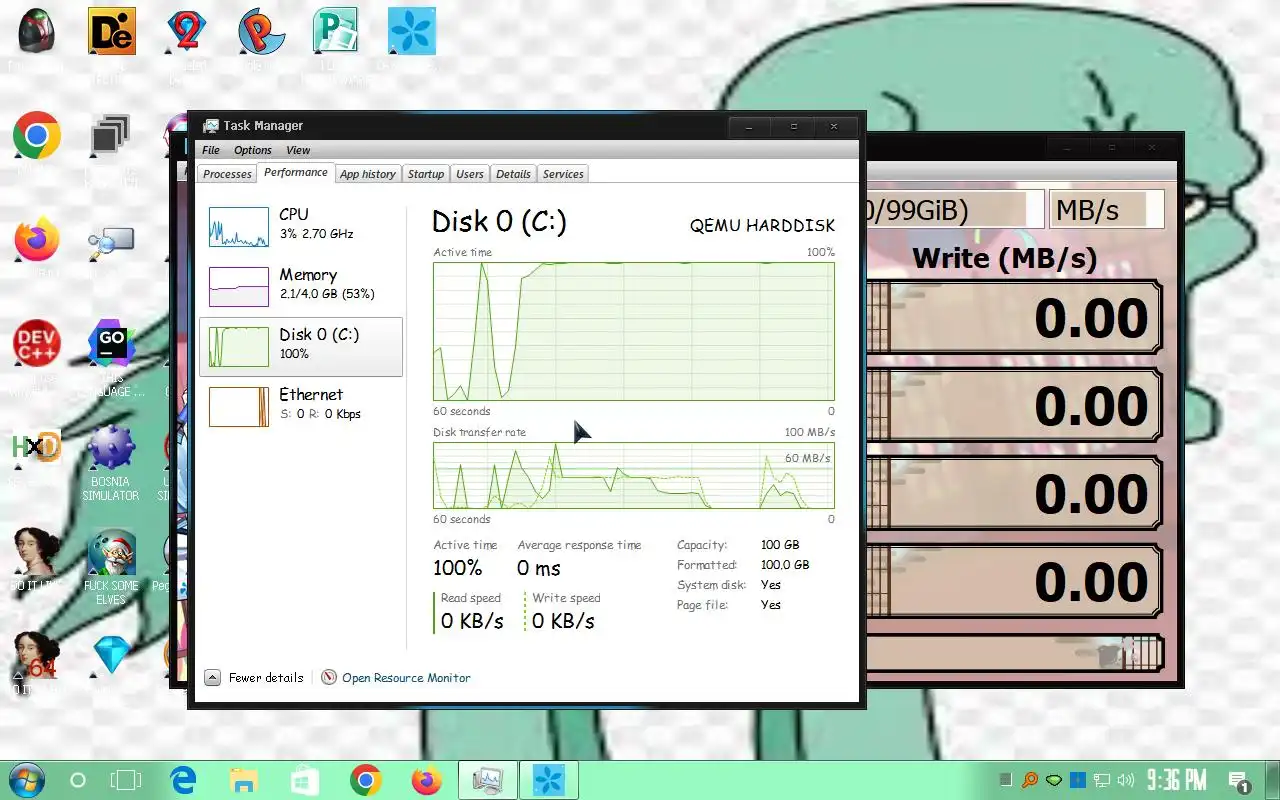Select Disk 0 (C:) in the sidebar
Image resolution: width=1280 pixels, height=800 pixels.
coord(301,347)
